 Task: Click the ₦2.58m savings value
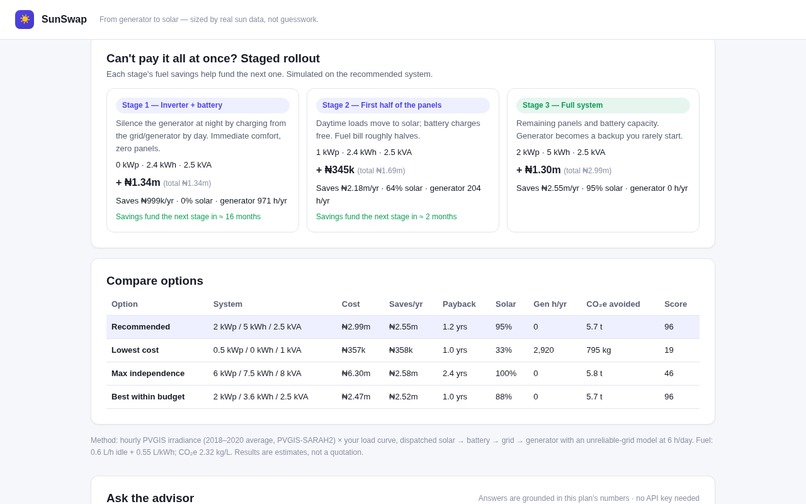(x=404, y=373)
